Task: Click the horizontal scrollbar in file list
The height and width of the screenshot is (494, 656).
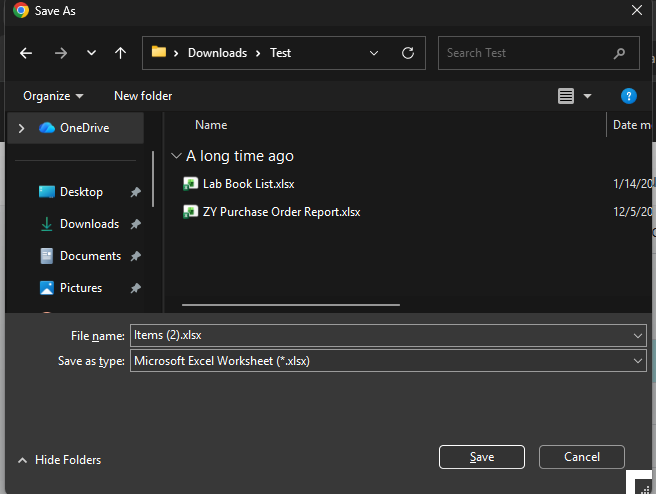Action: coord(291,304)
